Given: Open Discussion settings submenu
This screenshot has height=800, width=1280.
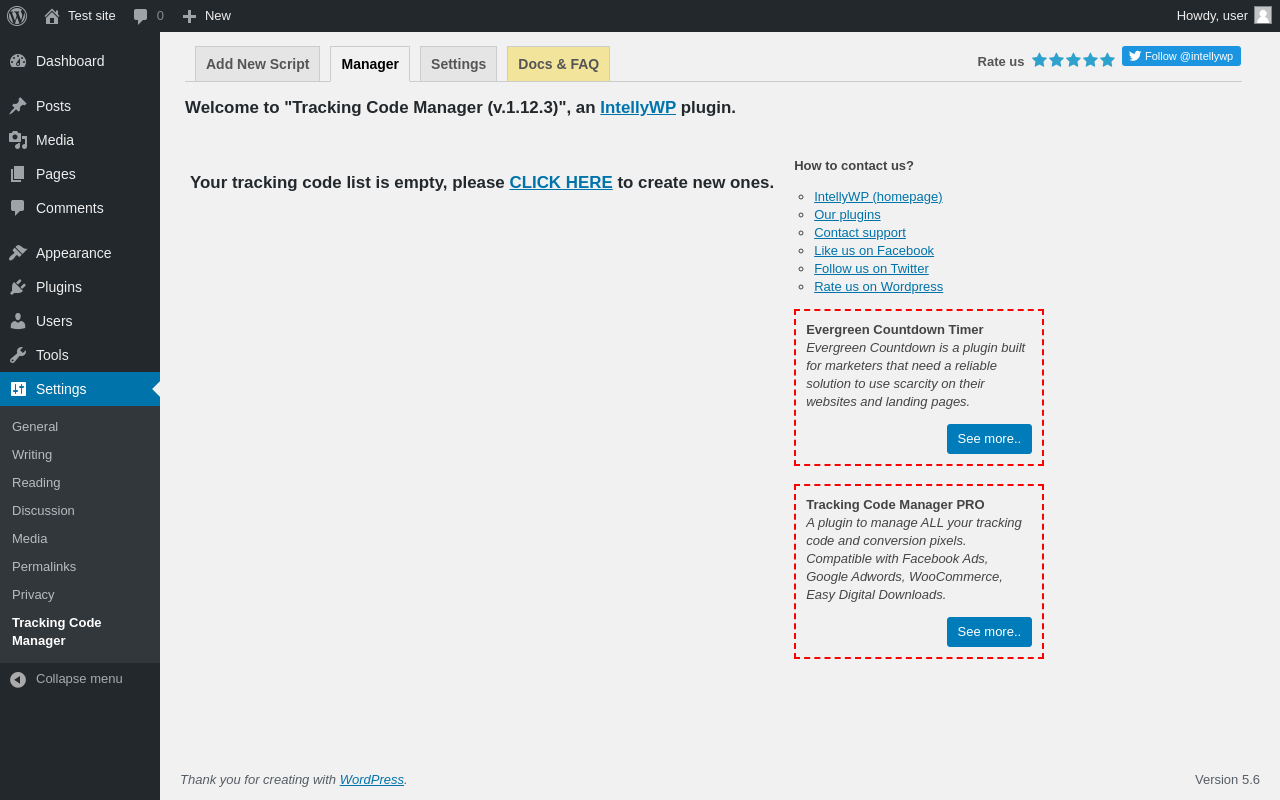Looking at the screenshot, I should coord(43,511).
